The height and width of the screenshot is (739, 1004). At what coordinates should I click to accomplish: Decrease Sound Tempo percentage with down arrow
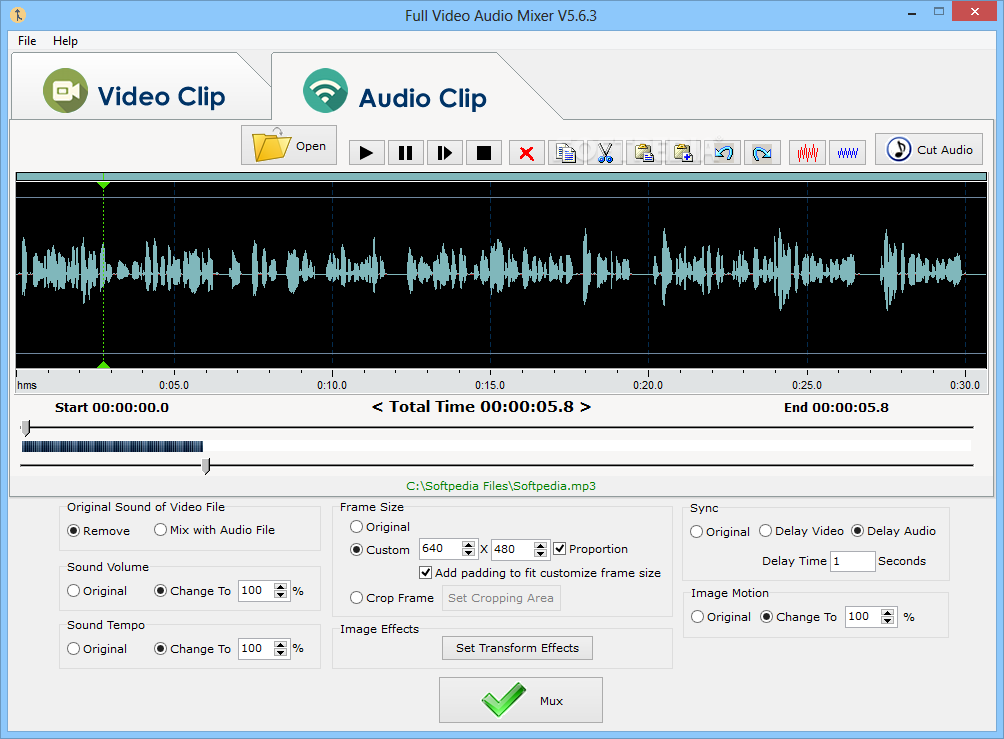click(280, 653)
